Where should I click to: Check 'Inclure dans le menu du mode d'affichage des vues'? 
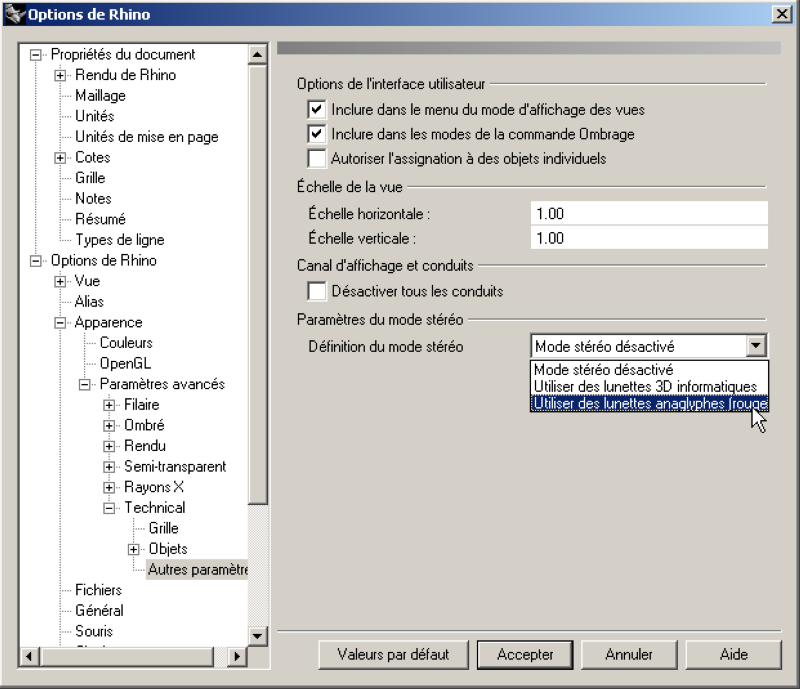(316, 109)
